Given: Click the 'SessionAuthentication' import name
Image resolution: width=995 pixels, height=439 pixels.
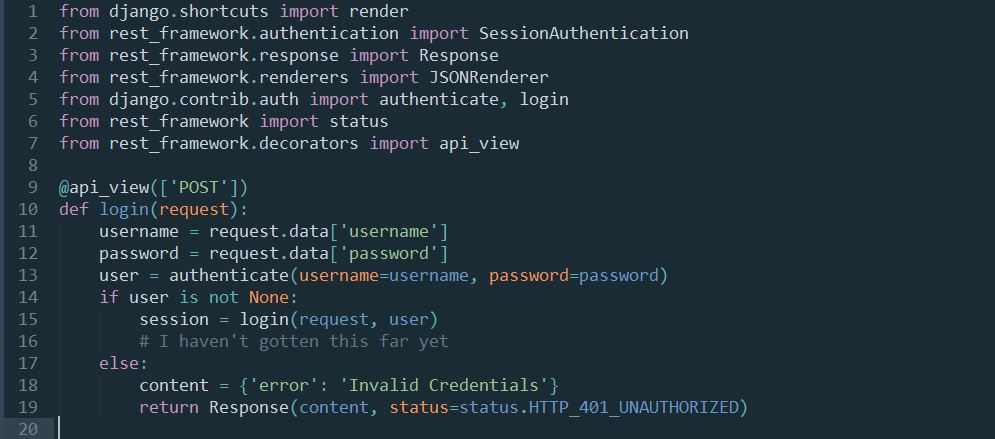Looking at the screenshot, I should click(583, 33).
